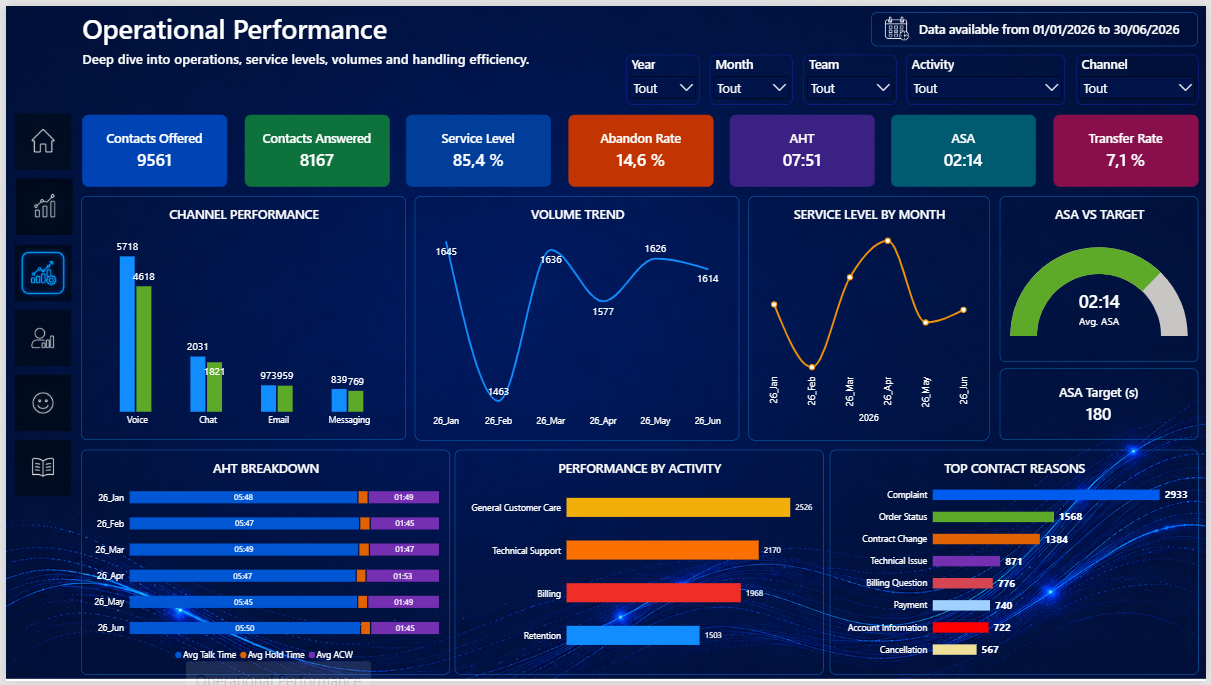
Task: Click the 26_Feb lowest marker in Service Level
Action: pos(812,367)
